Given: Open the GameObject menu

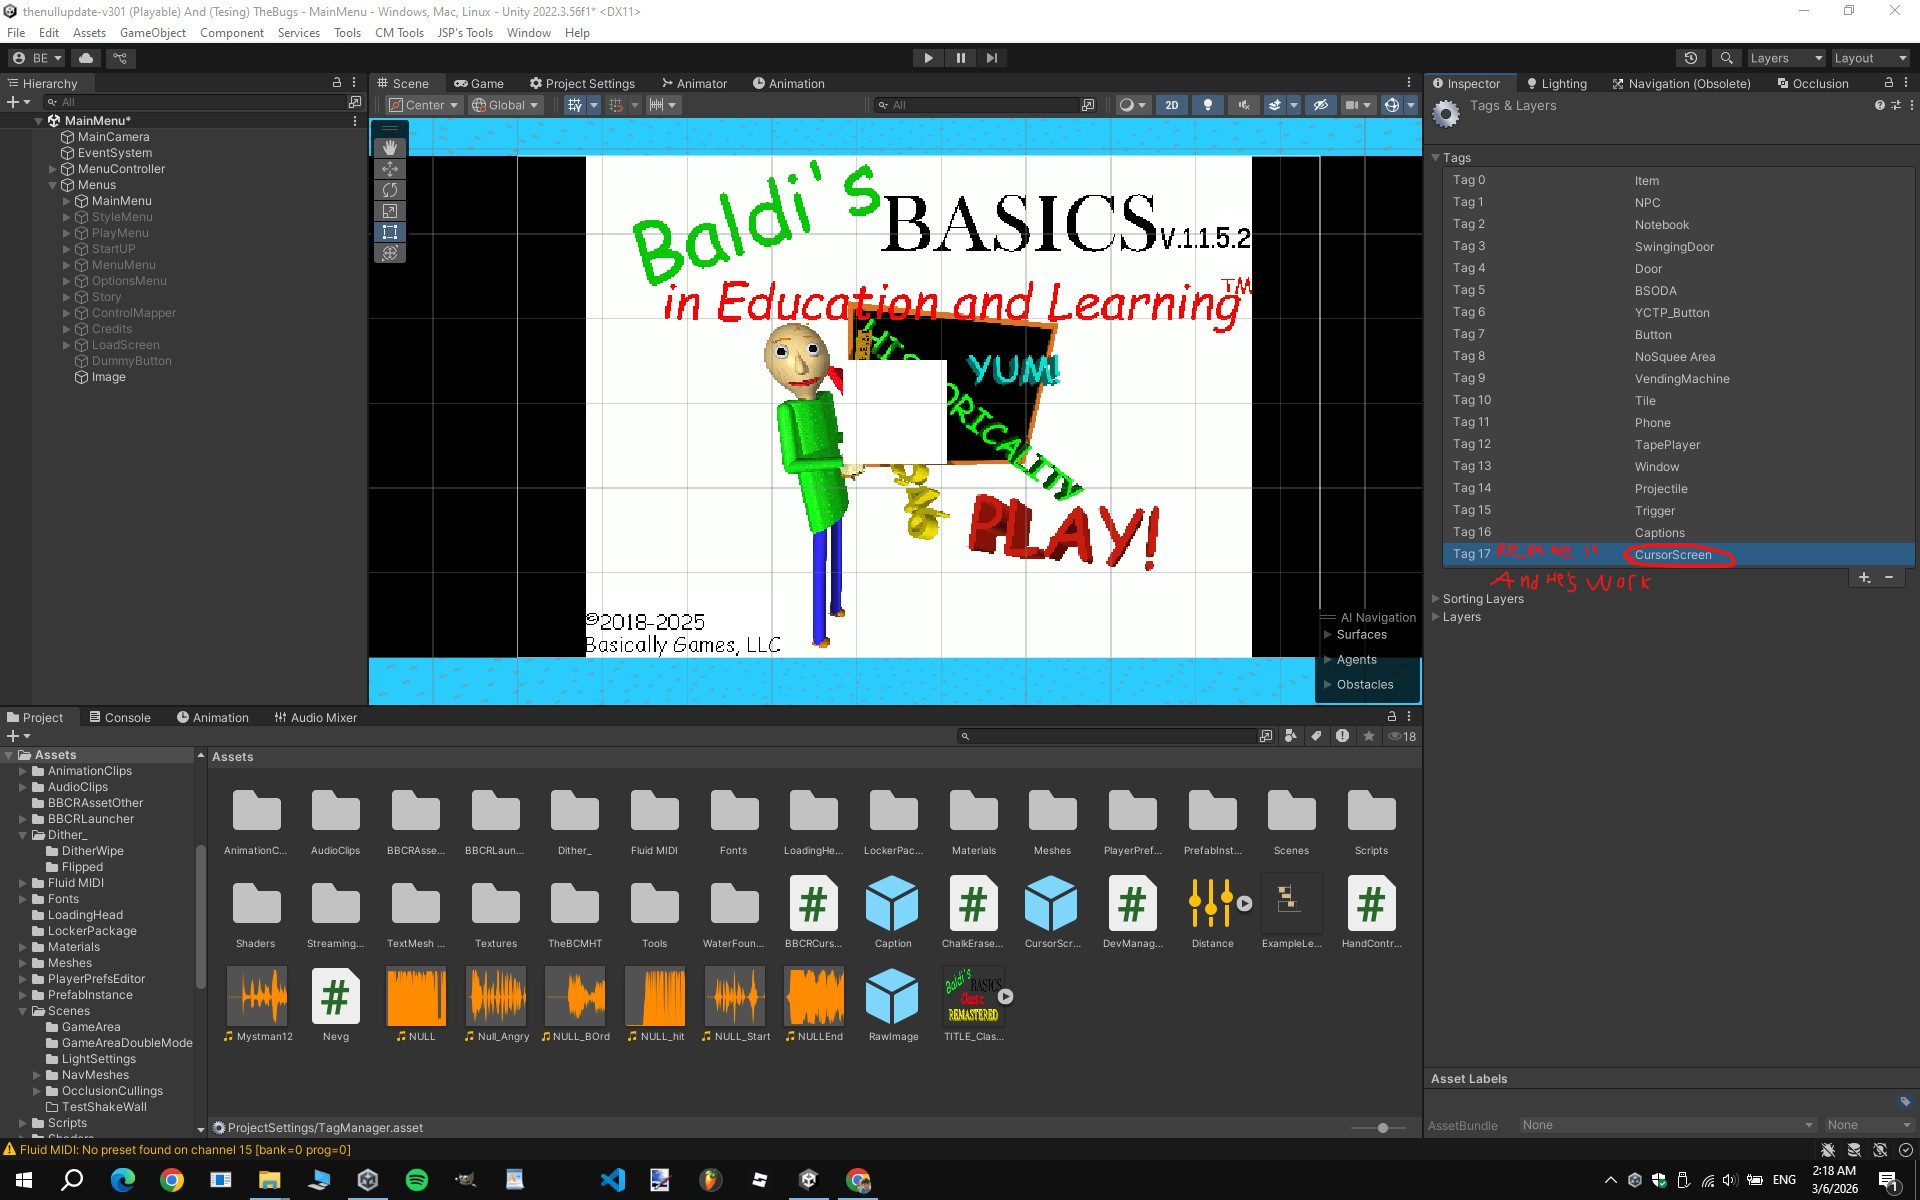Looking at the screenshot, I should tap(153, 33).
